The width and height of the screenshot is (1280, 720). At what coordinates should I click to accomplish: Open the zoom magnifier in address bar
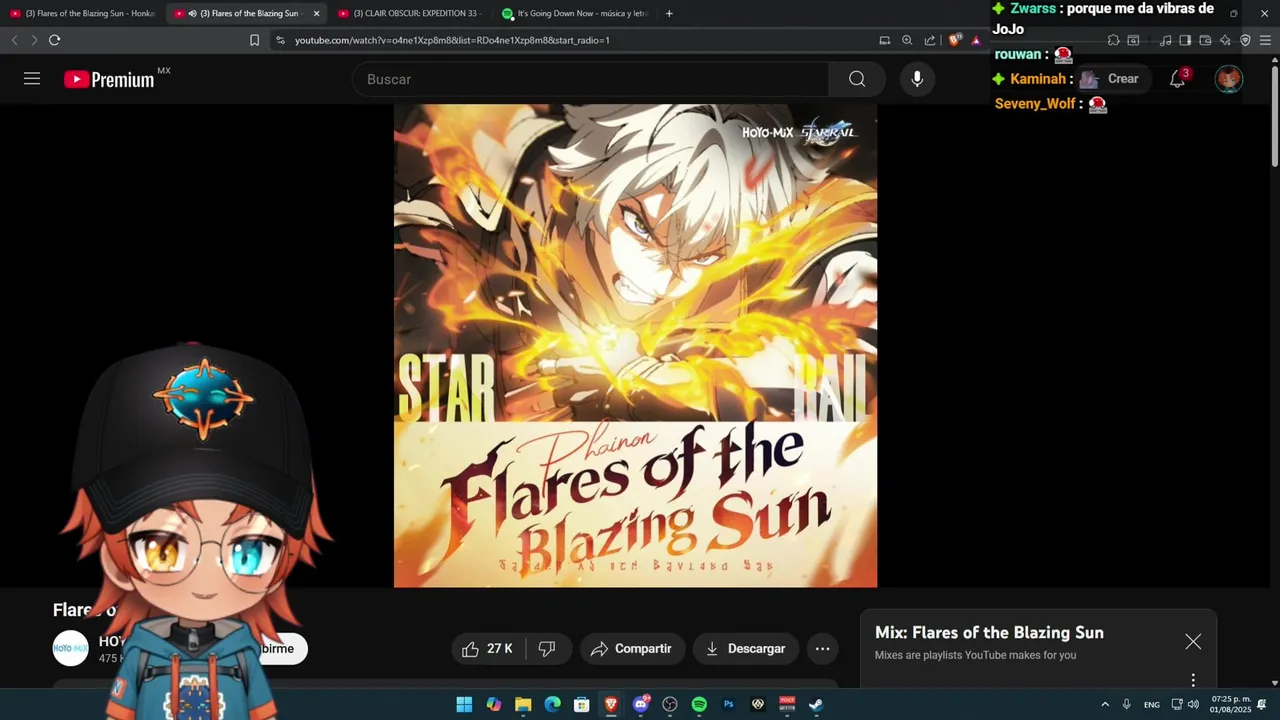point(907,40)
